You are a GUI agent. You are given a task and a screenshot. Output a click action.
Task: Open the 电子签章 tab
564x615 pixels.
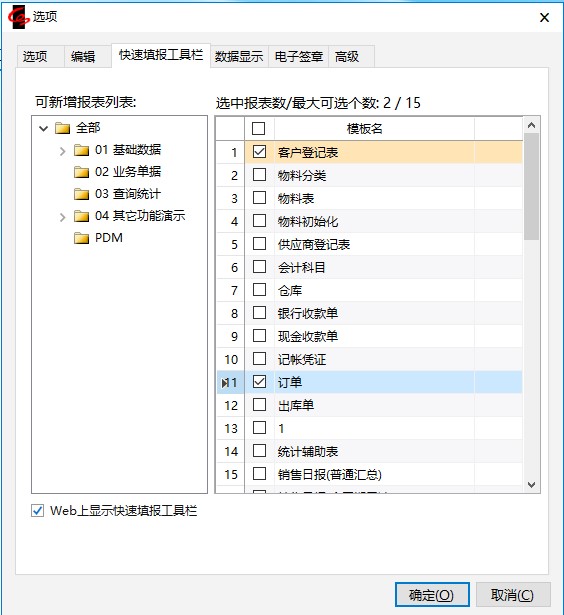[298, 56]
